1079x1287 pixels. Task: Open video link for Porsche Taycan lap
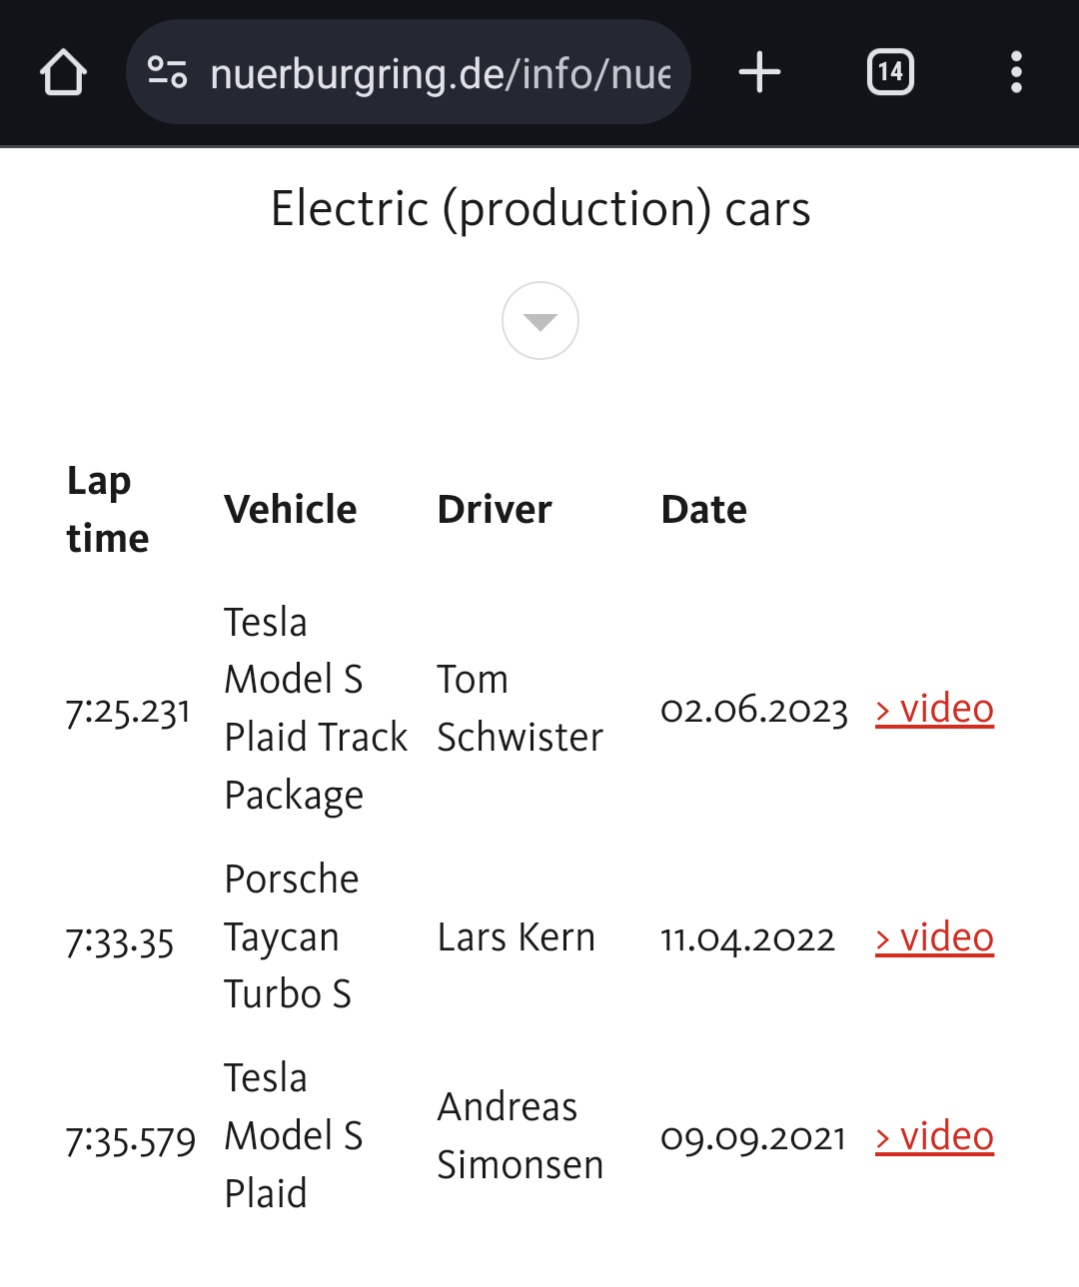point(934,938)
